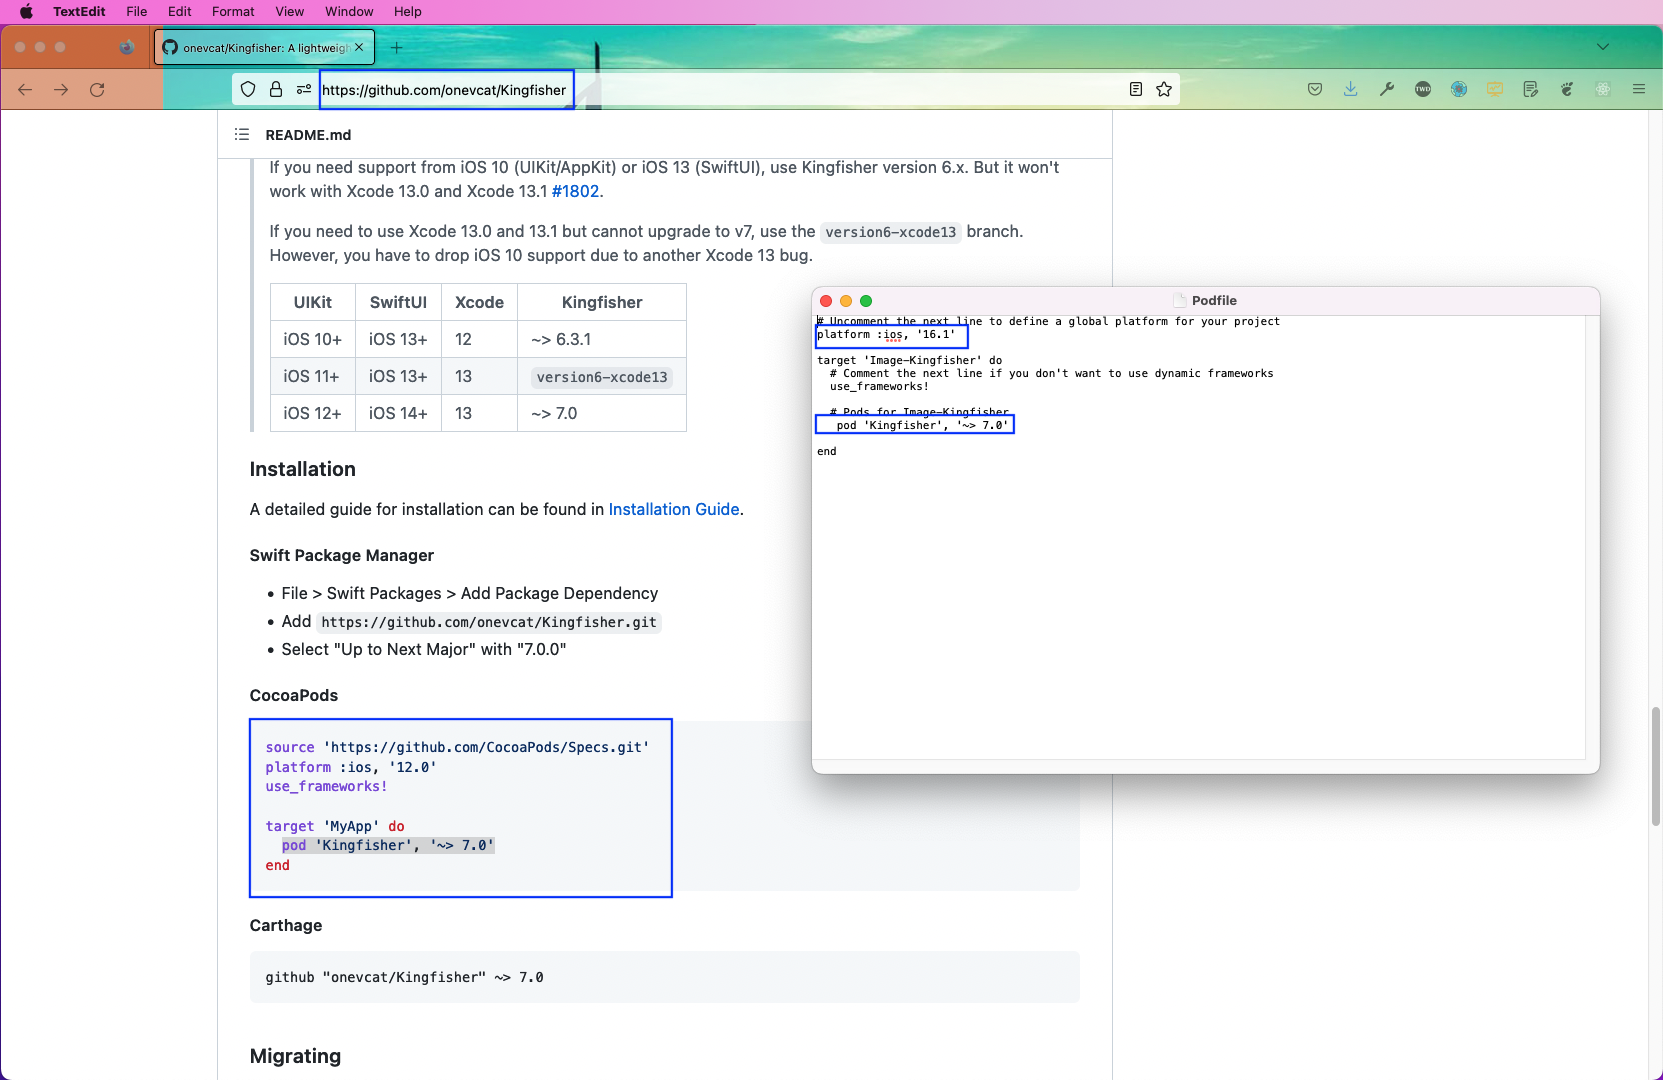This screenshot has width=1663, height=1080.
Task: Open the Apple menu
Action: coord(26,12)
